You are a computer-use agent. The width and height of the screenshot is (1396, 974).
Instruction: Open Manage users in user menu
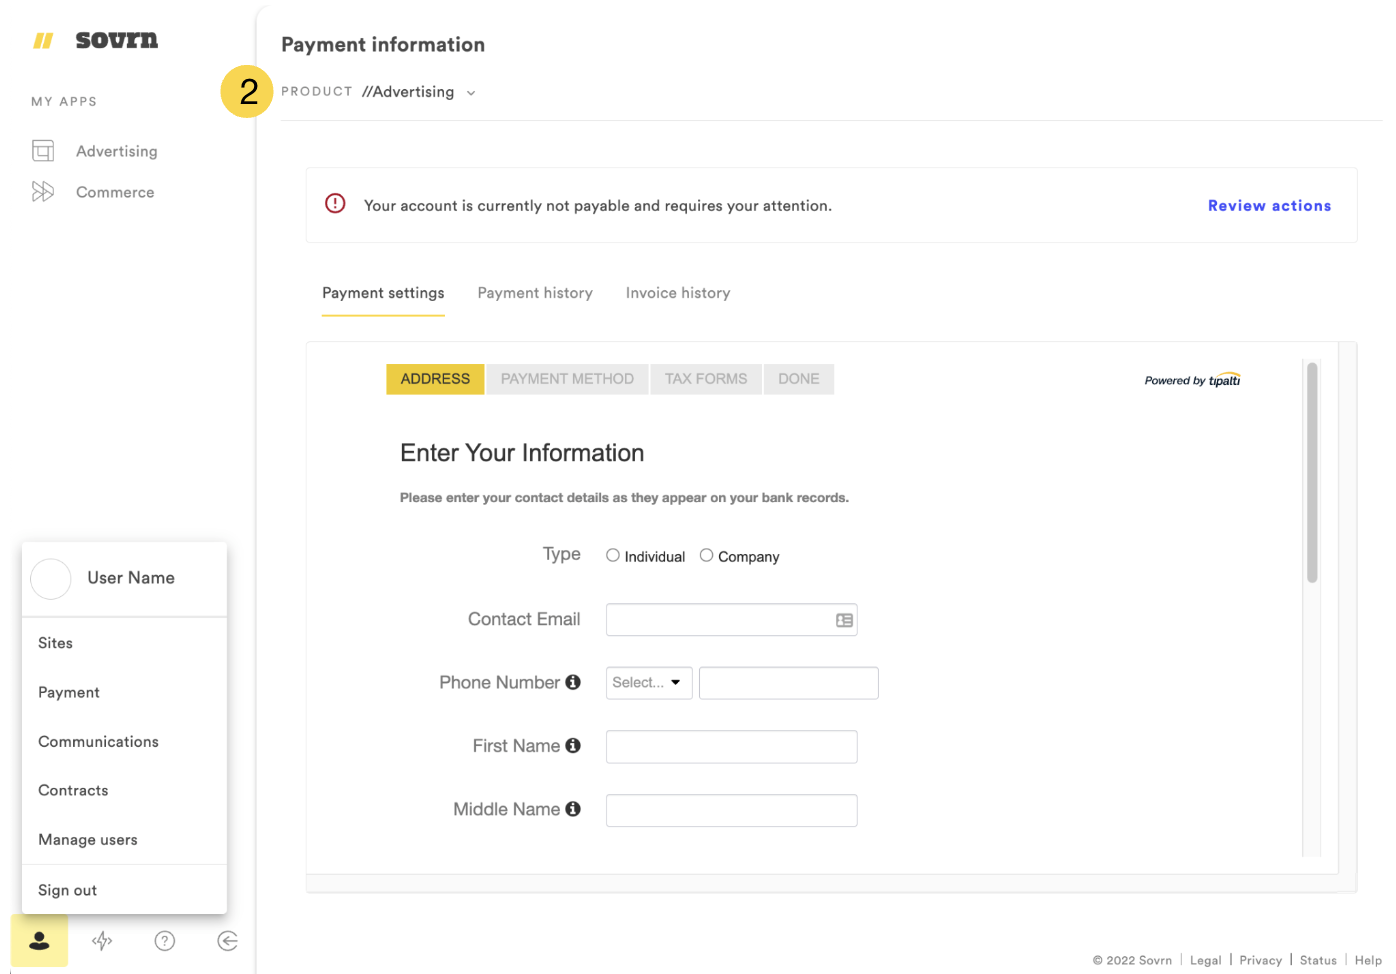point(88,840)
